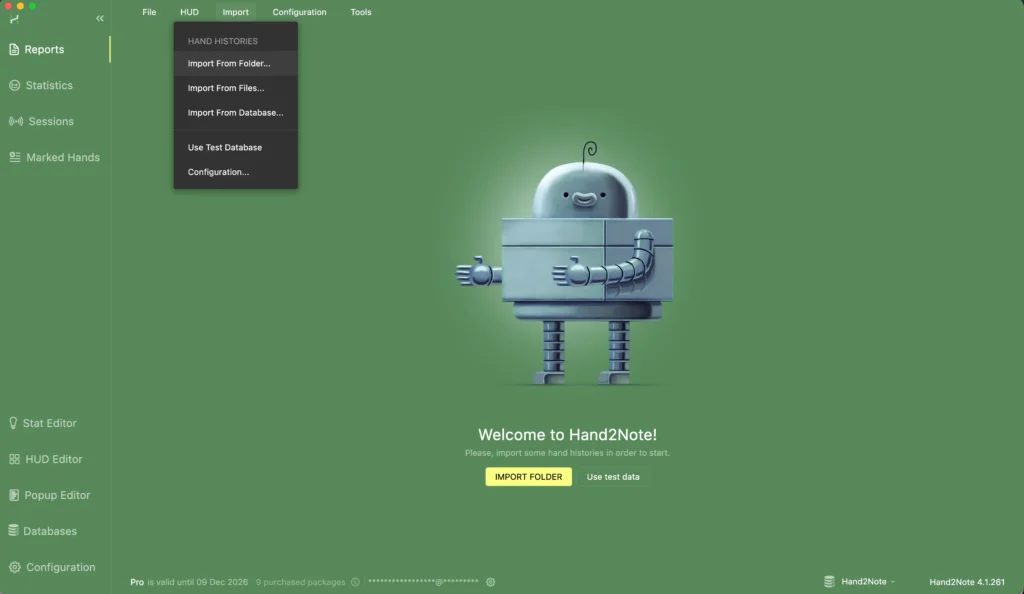Click the Hand2Note 4.1.261 version label

pyautogui.click(x=967, y=582)
